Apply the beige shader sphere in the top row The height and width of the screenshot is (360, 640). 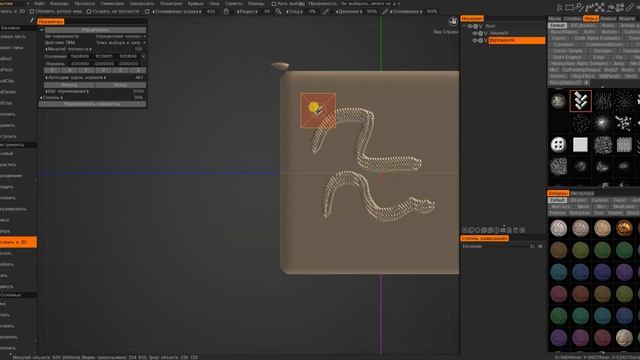(x=602, y=228)
